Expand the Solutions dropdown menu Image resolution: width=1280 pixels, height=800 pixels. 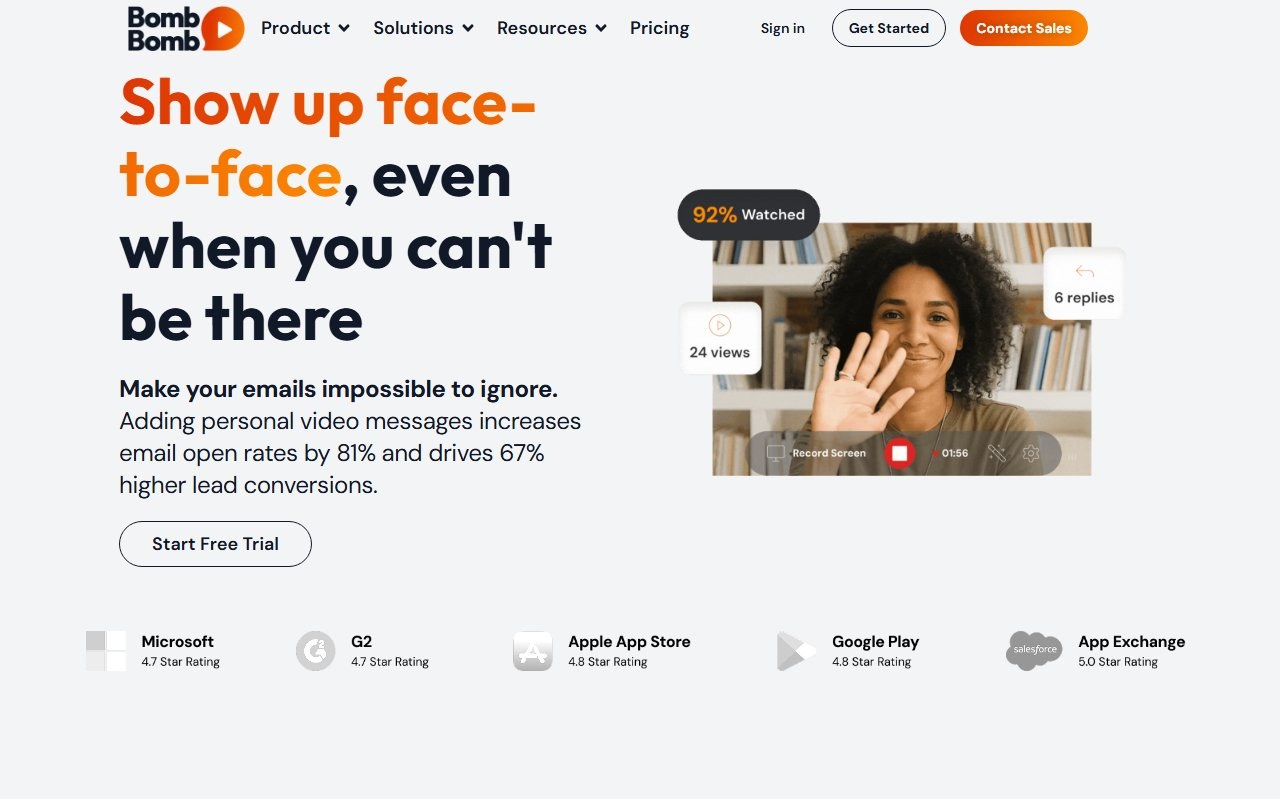(423, 28)
